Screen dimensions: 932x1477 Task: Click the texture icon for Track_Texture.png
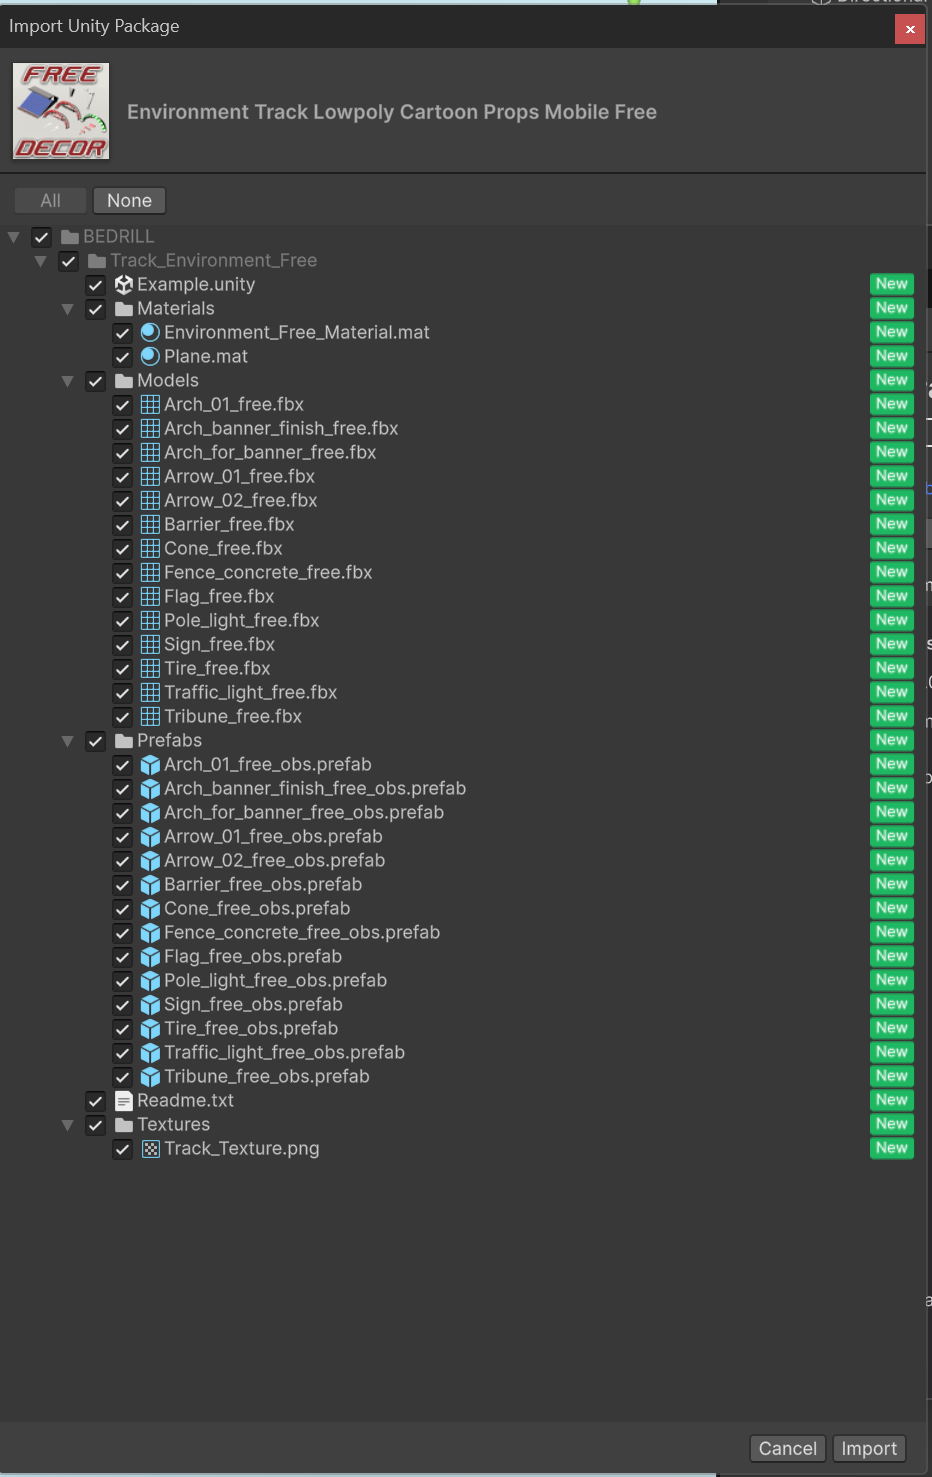tap(150, 1149)
